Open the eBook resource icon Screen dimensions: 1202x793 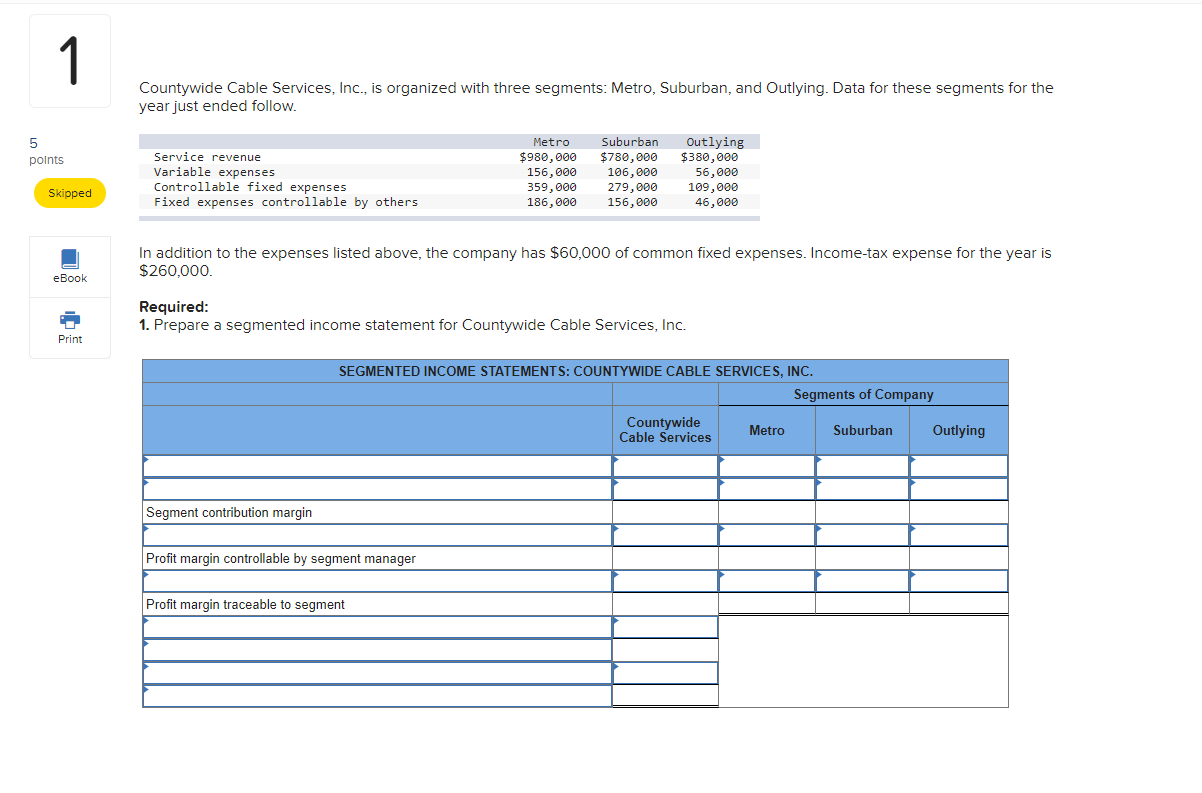(70, 259)
